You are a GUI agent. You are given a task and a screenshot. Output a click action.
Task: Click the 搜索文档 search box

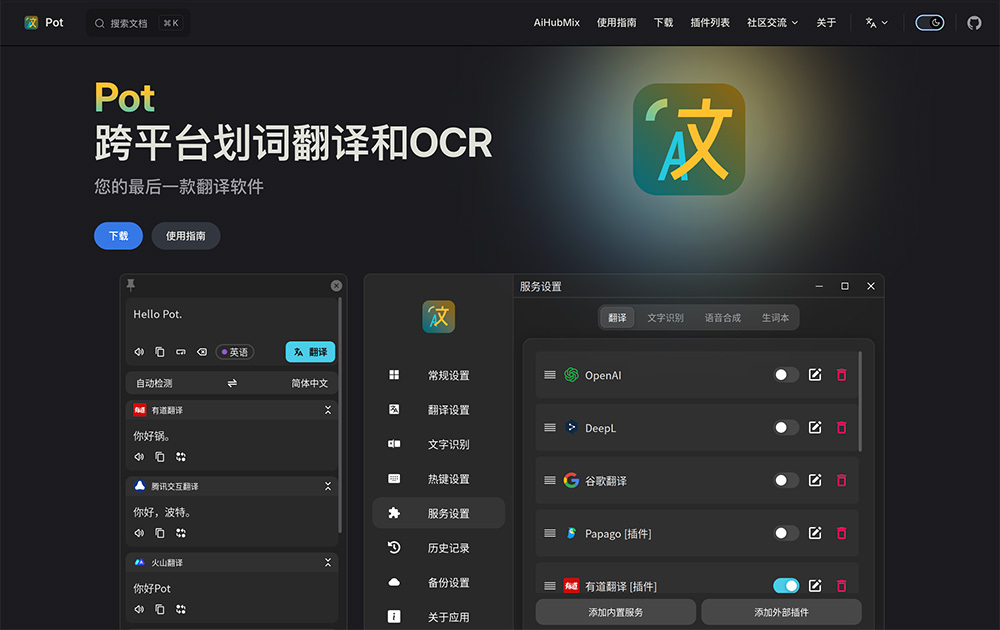pos(138,23)
